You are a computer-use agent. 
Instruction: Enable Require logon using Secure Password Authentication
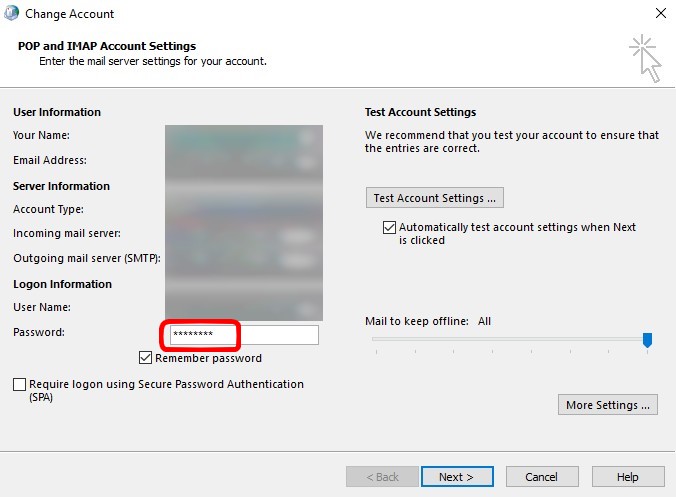tap(20, 384)
